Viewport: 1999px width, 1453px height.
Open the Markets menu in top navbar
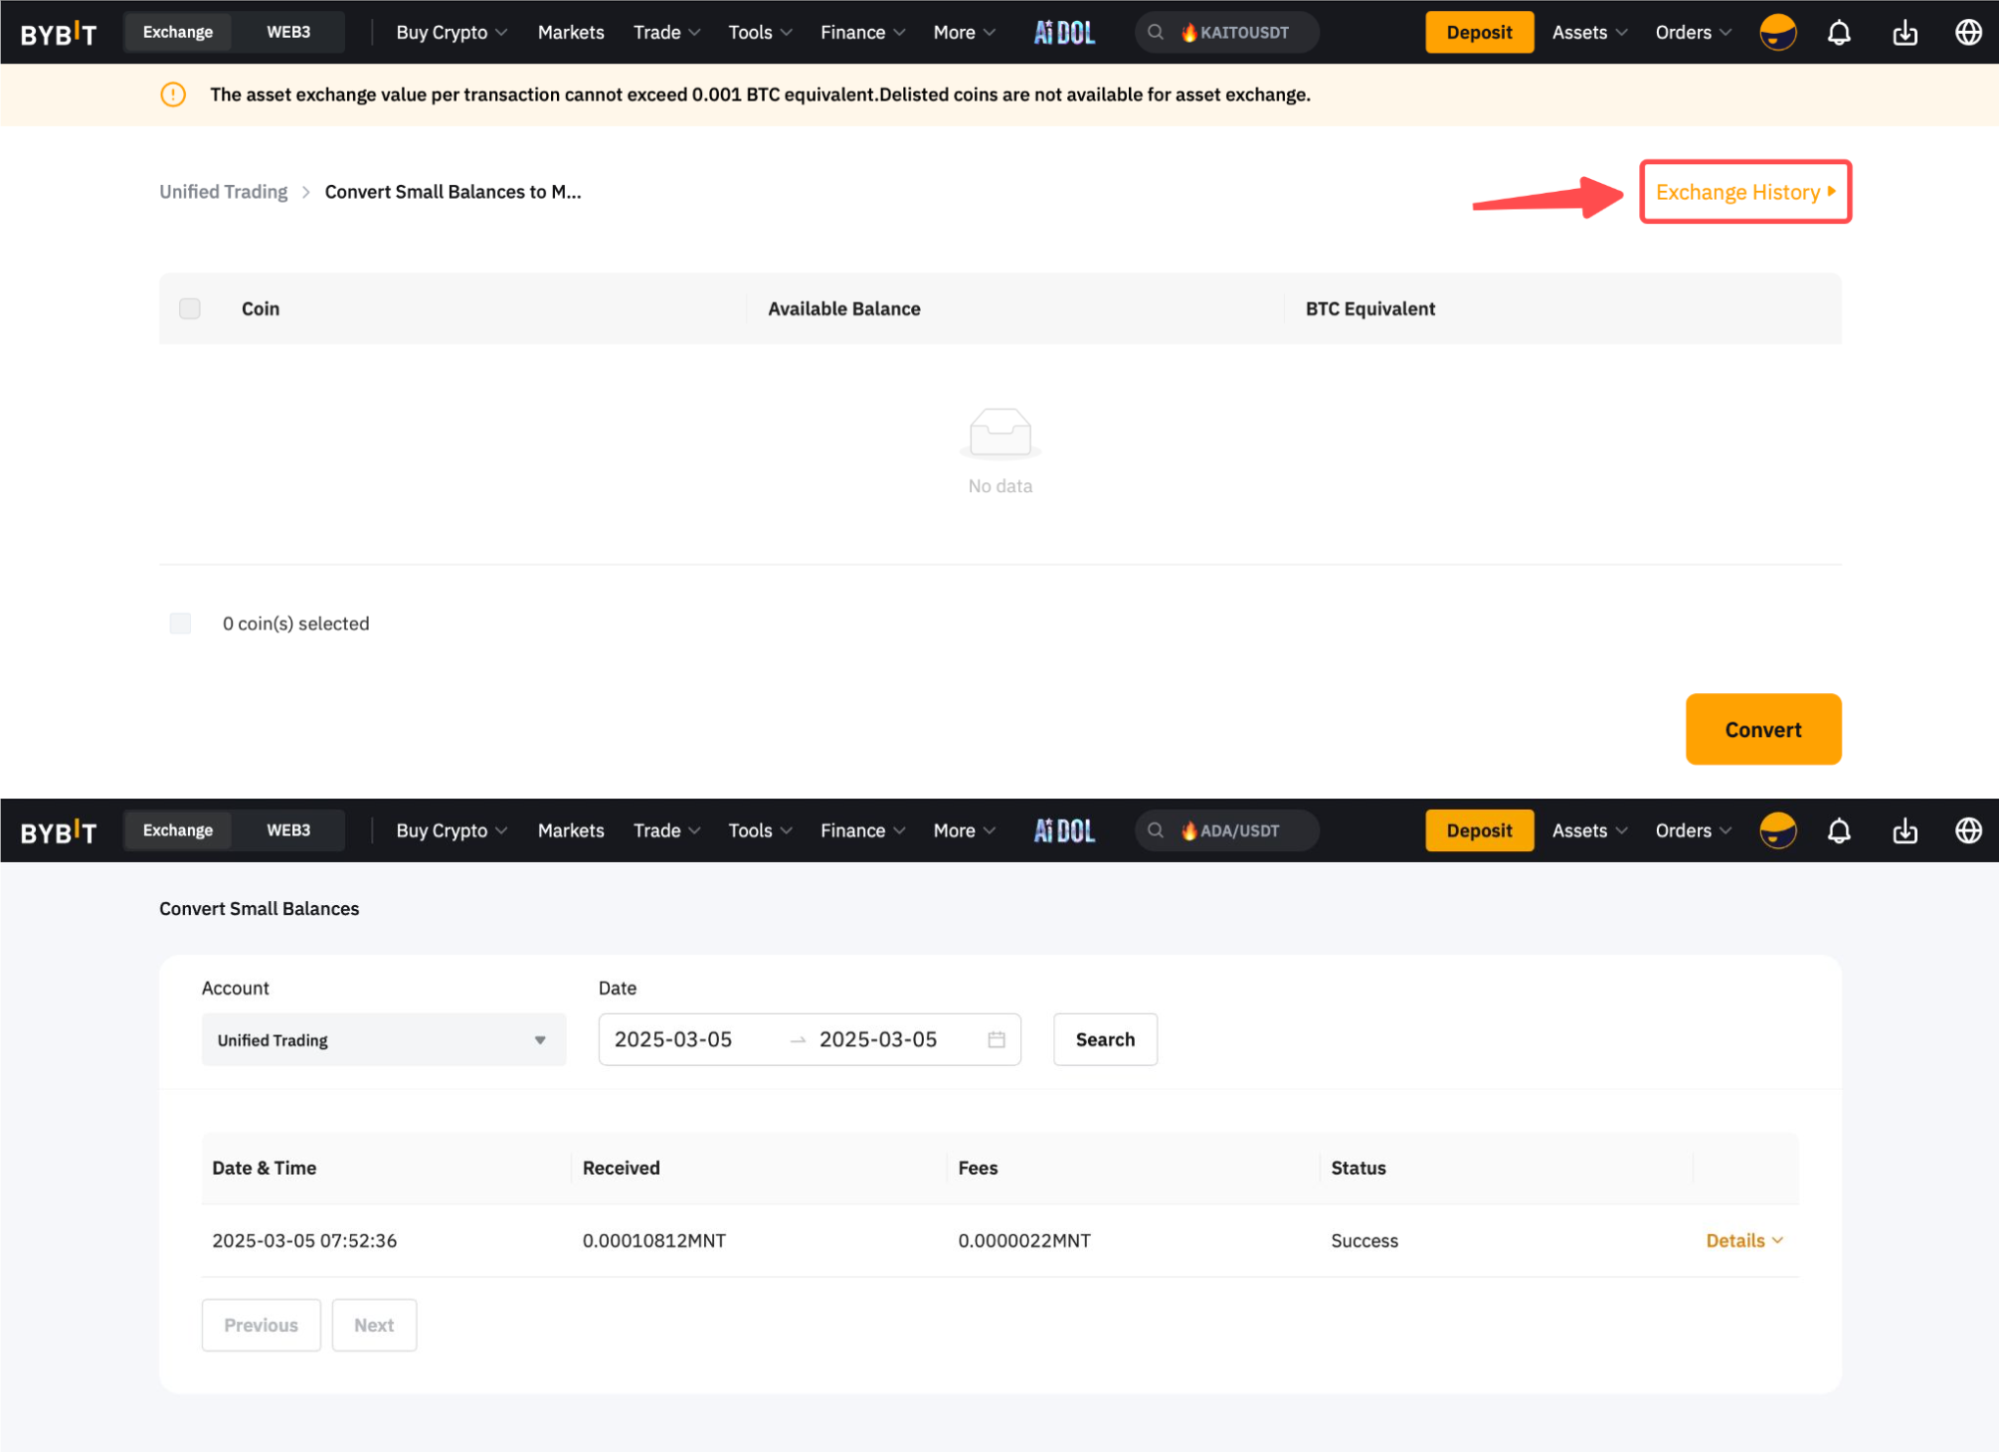click(x=570, y=33)
